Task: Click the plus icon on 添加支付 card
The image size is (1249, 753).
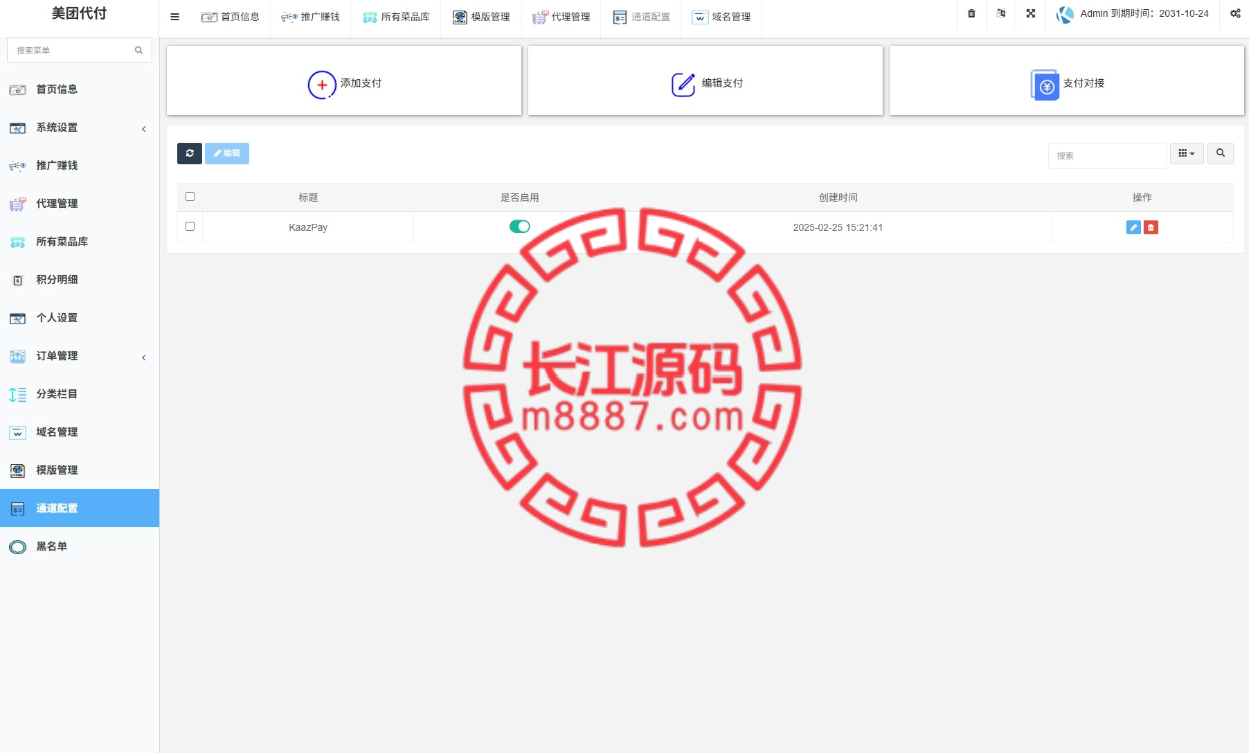Action: [322, 85]
